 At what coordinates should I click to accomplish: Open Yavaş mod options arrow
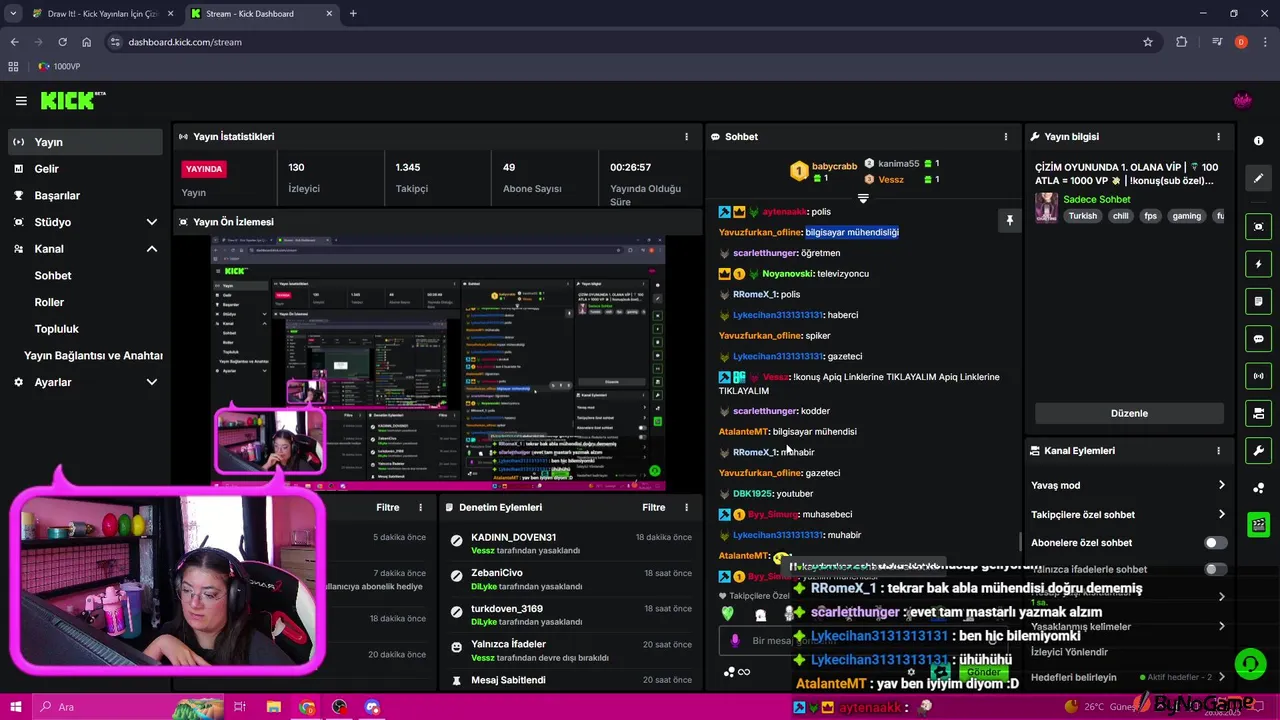(1221, 485)
